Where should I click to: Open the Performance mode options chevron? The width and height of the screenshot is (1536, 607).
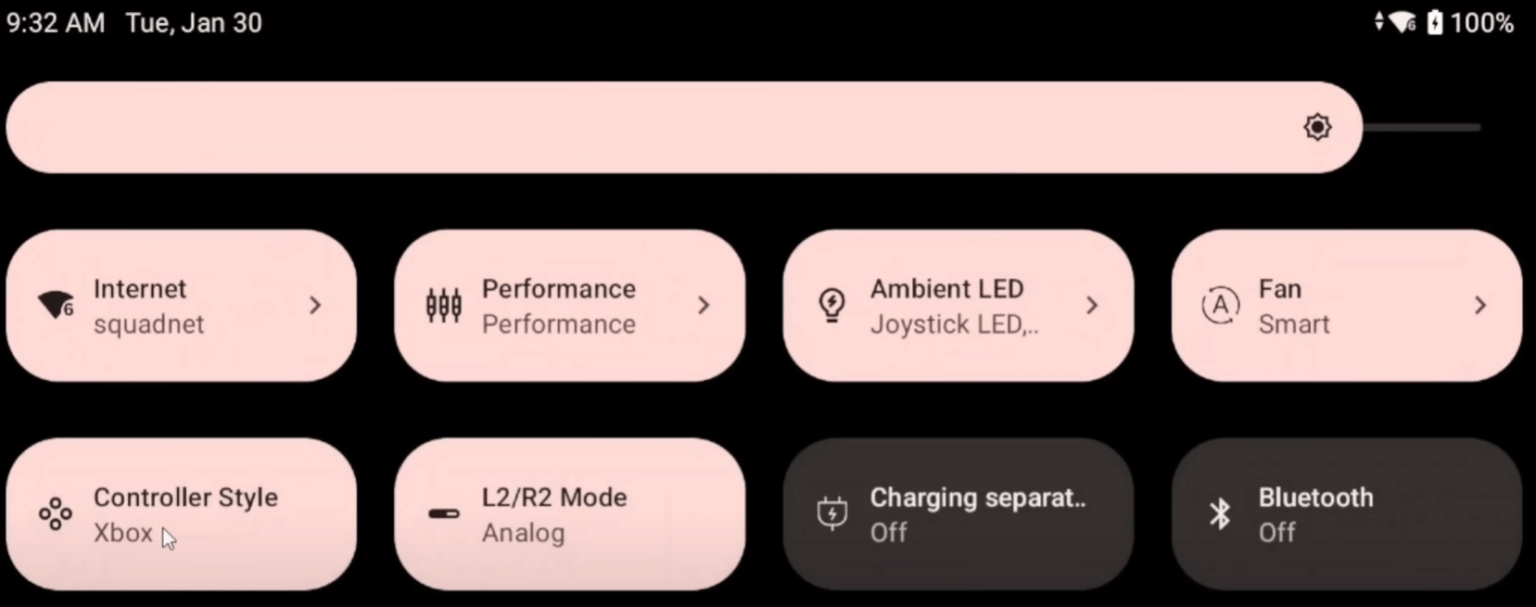pos(703,305)
